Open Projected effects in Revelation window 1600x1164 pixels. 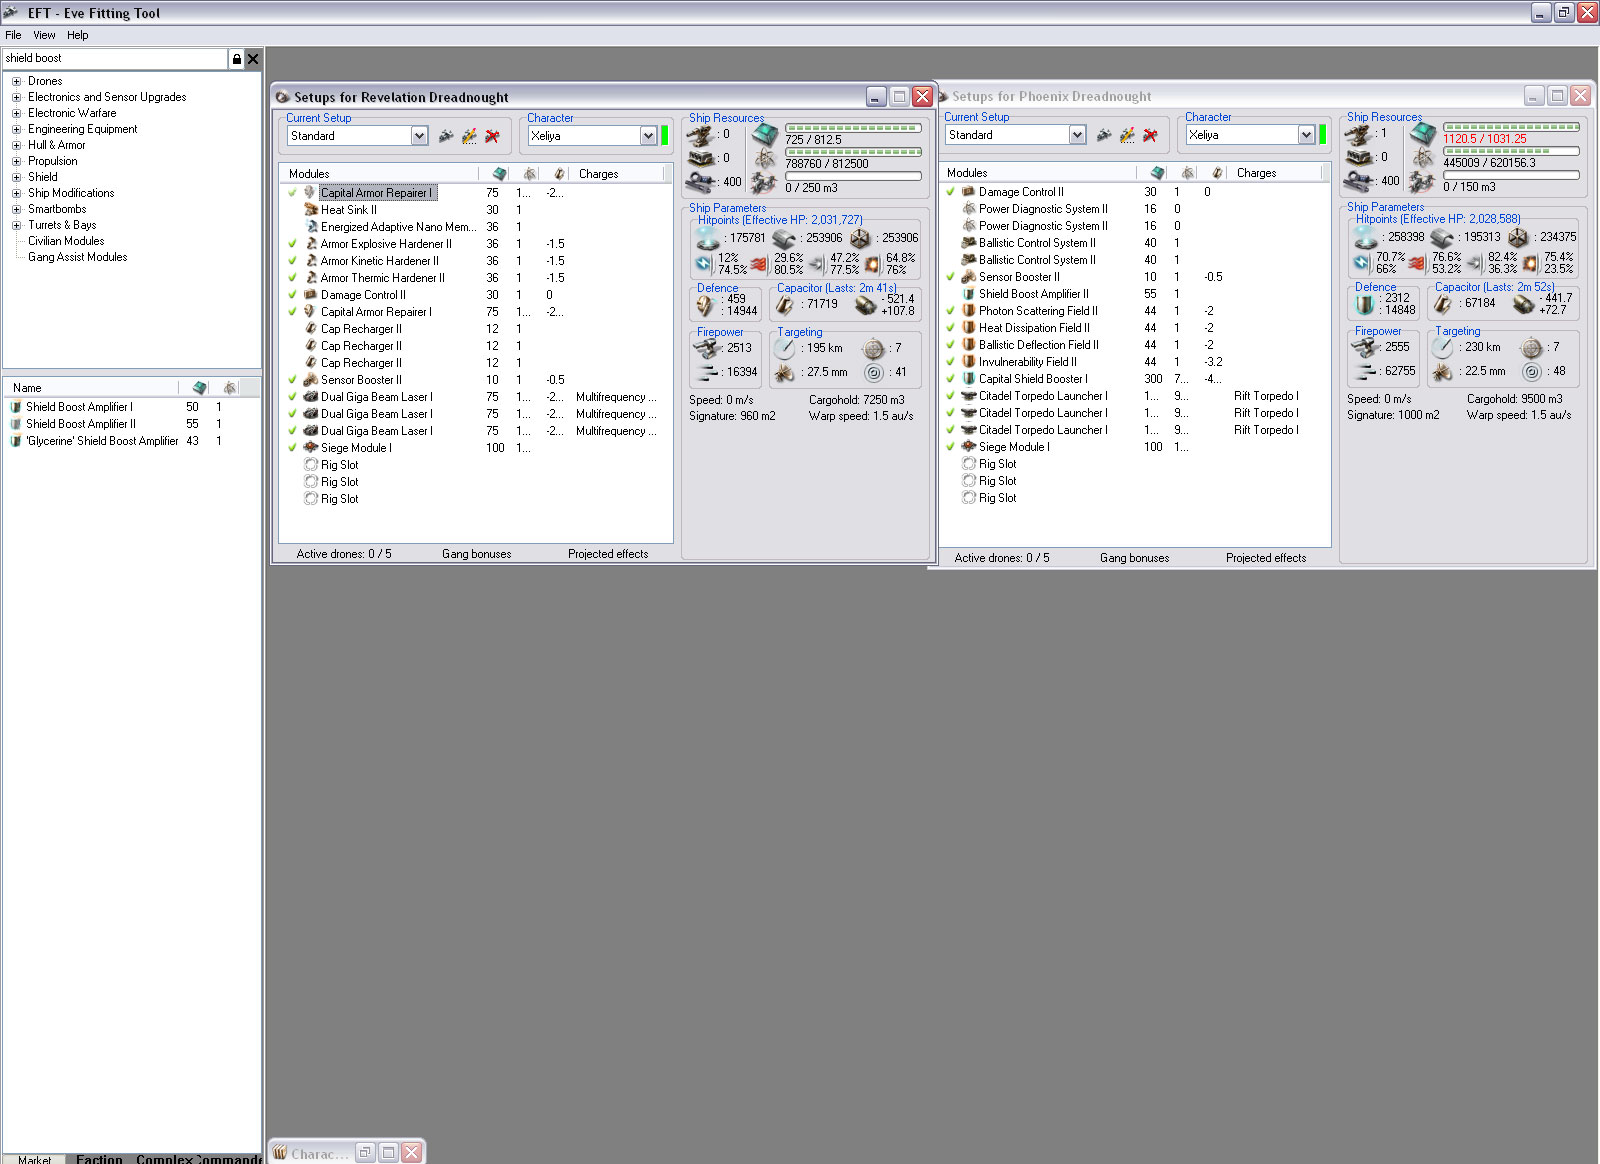tap(608, 554)
